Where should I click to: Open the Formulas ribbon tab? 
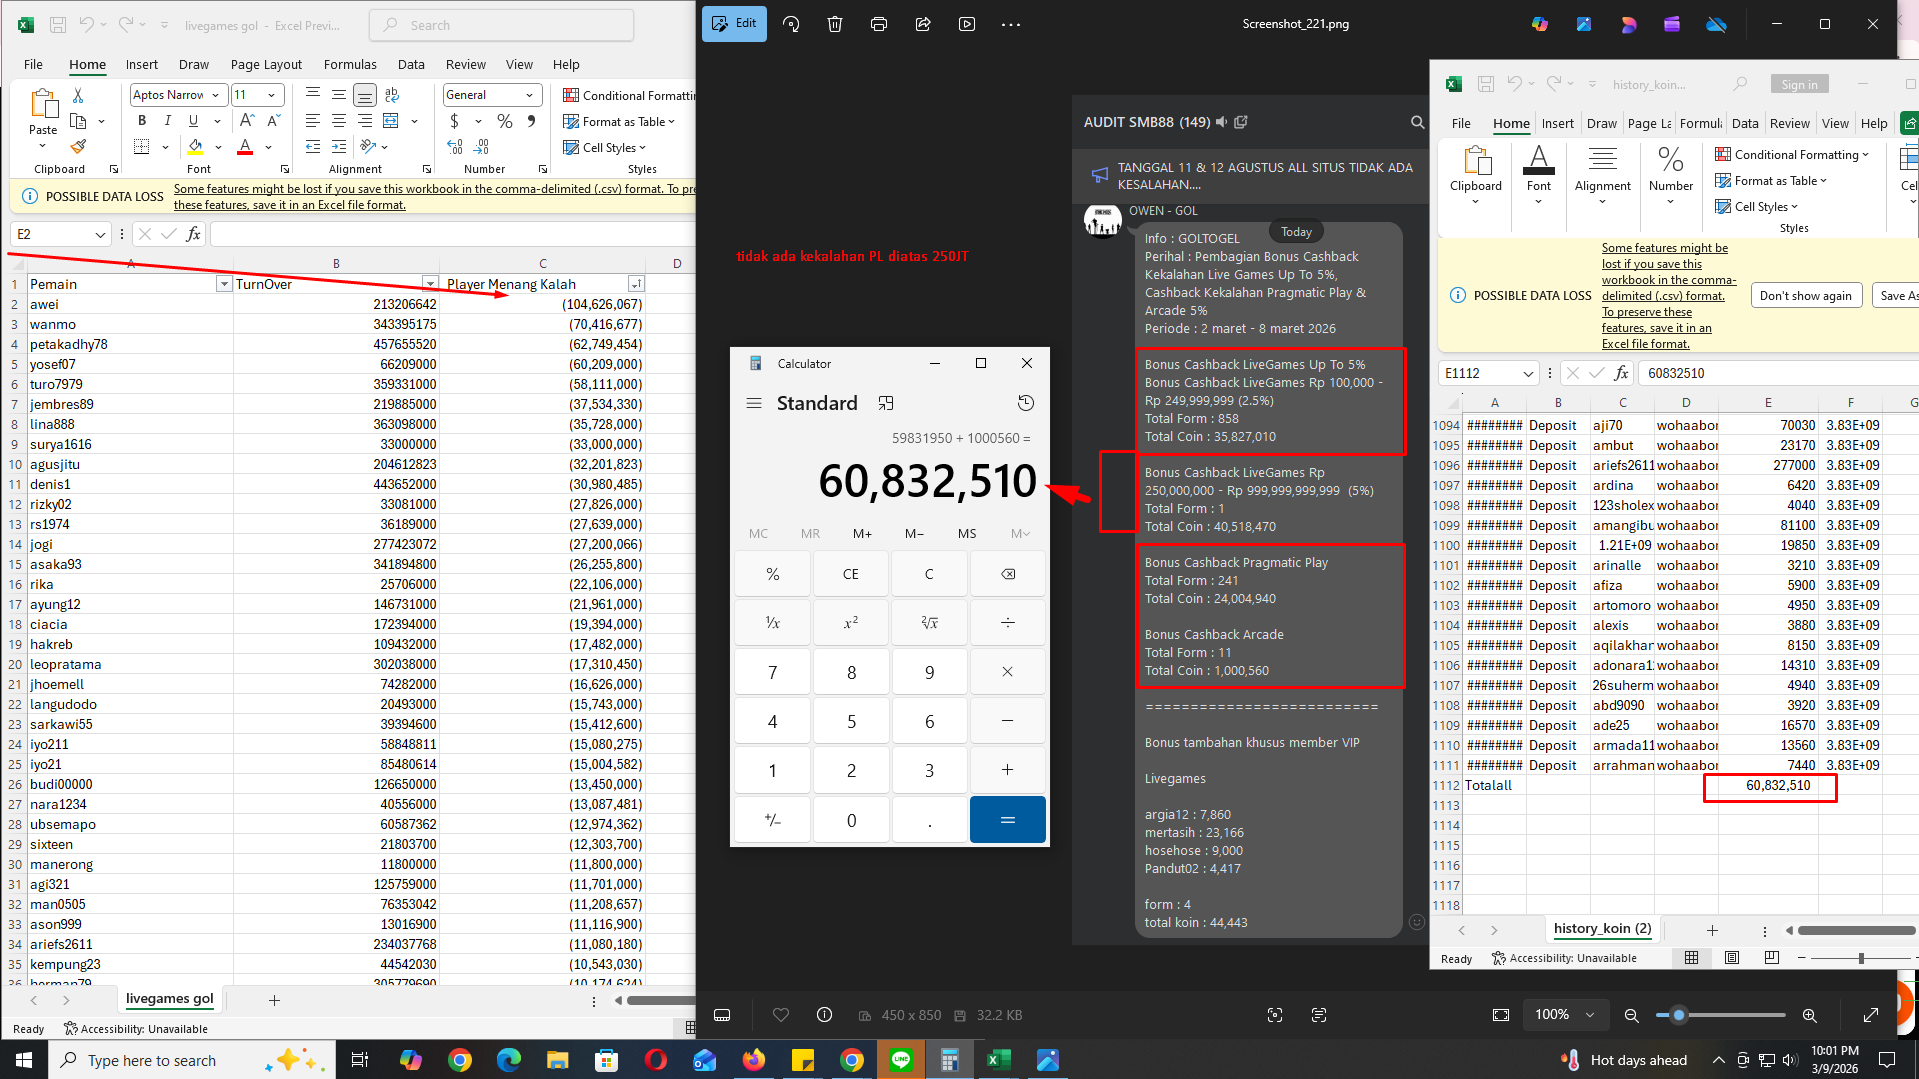click(x=350, y=64)
